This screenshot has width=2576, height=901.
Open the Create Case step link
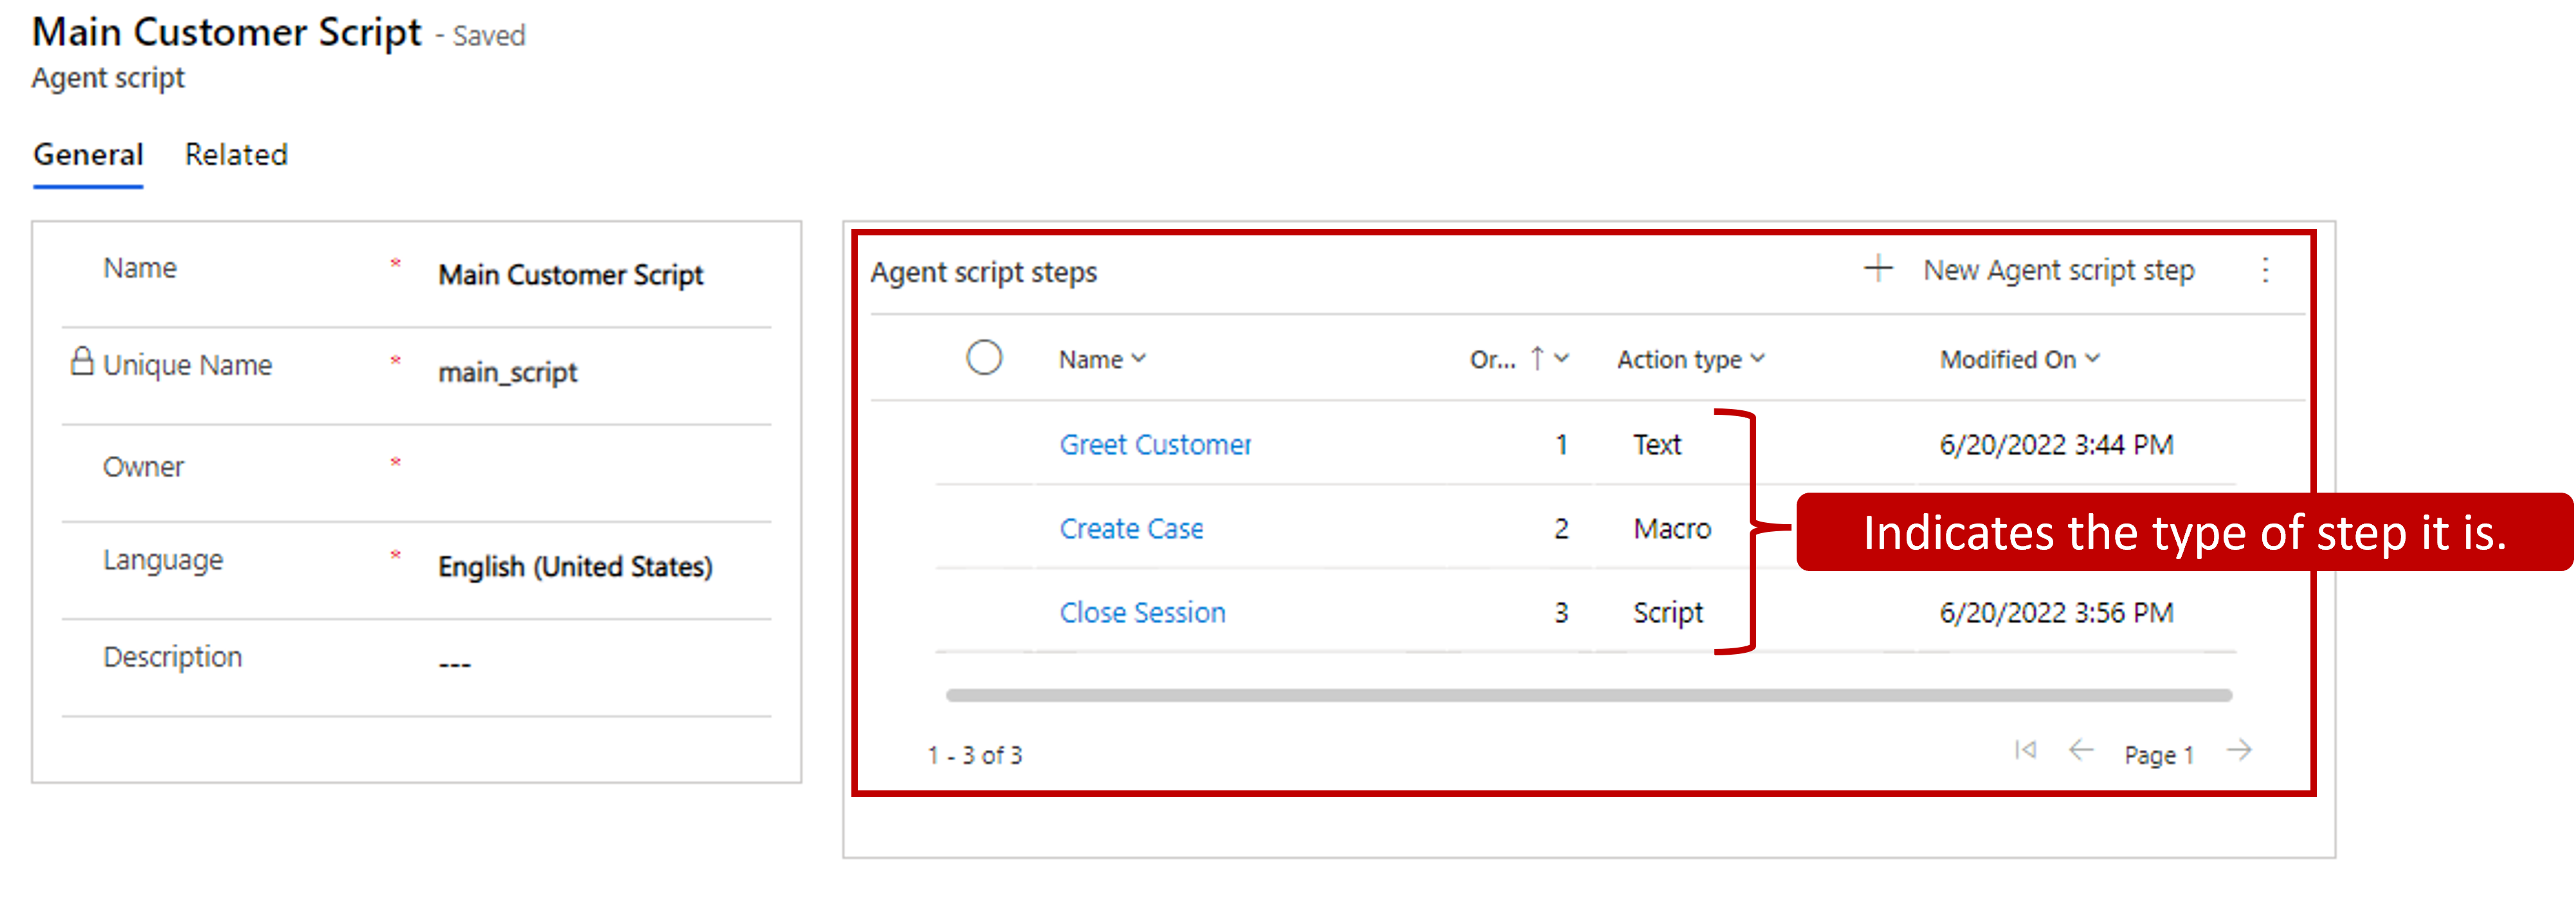coord(1131,528)
